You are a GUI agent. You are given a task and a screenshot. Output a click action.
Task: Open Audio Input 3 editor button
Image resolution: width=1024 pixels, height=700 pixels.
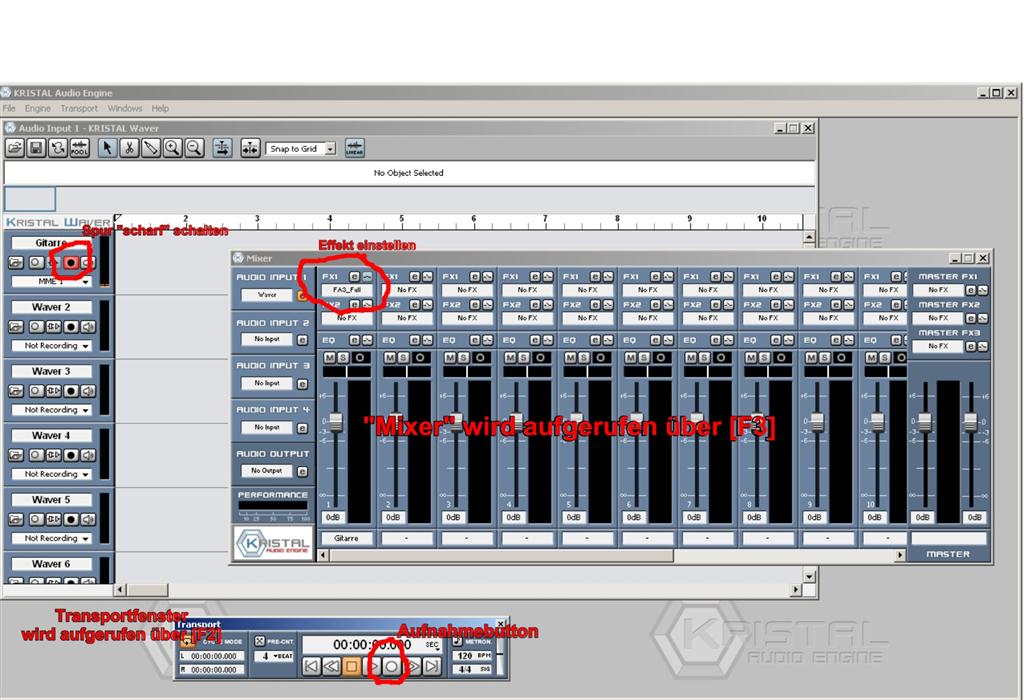point(302,385)
